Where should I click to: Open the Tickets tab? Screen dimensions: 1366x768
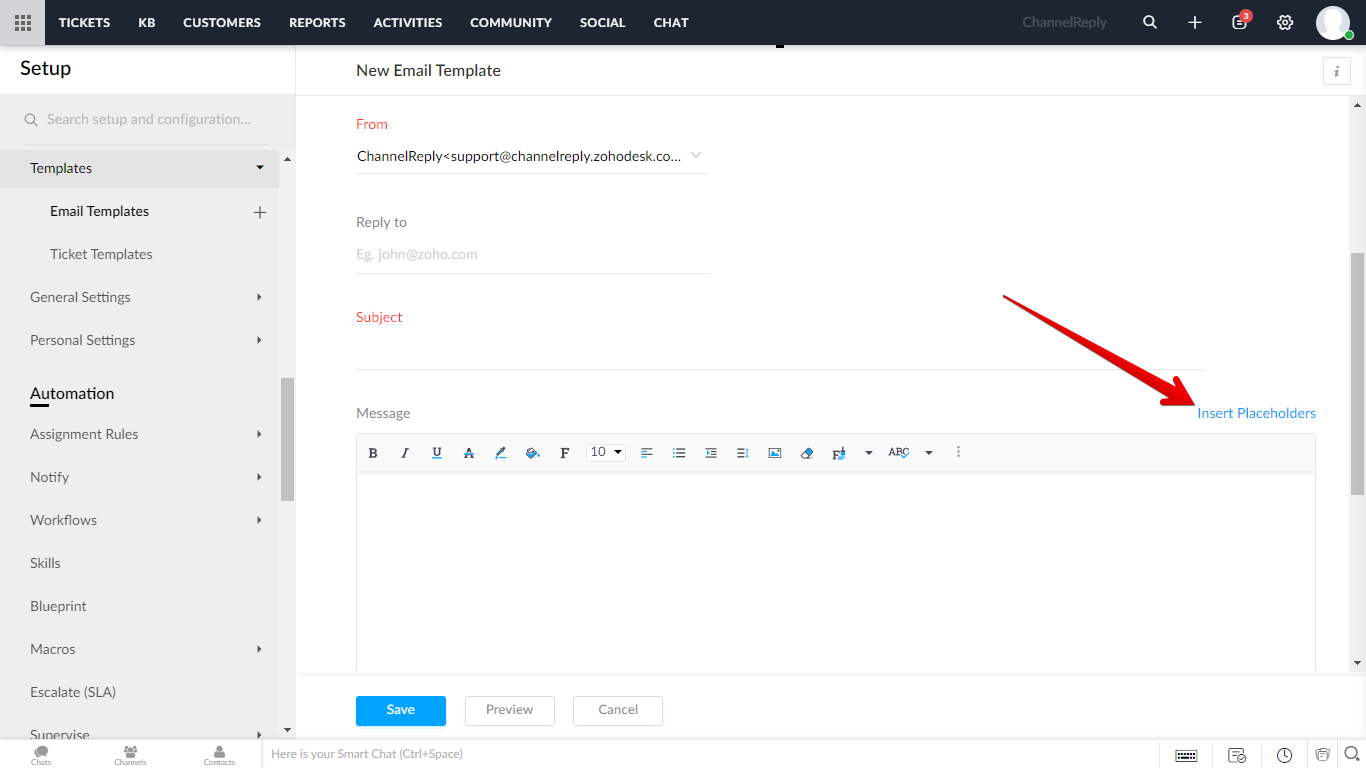[84, 22]
